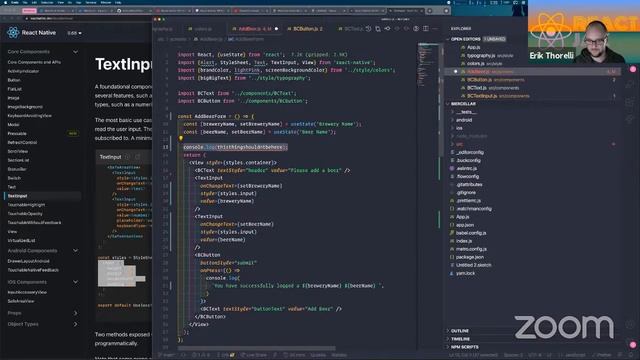Open ImageBackground docs link

(x=25, y=107)
